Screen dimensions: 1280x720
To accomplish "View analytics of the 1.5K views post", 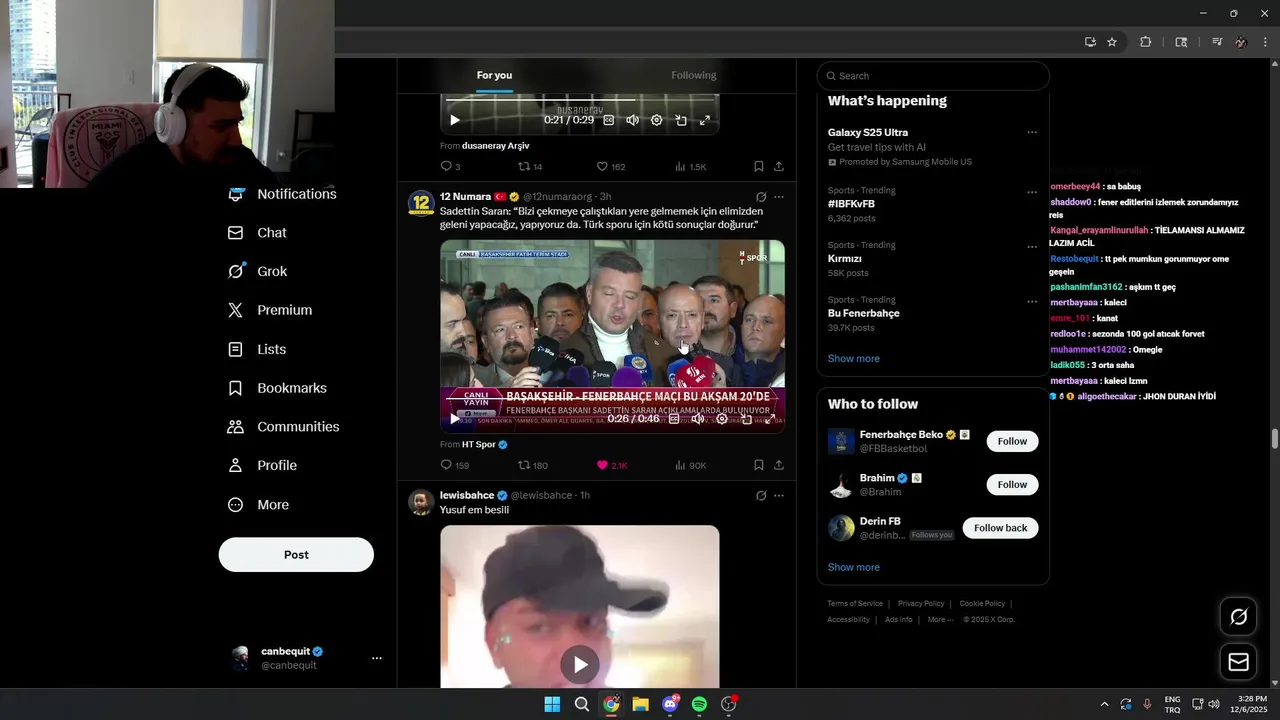I will click(x=691, y=167).
